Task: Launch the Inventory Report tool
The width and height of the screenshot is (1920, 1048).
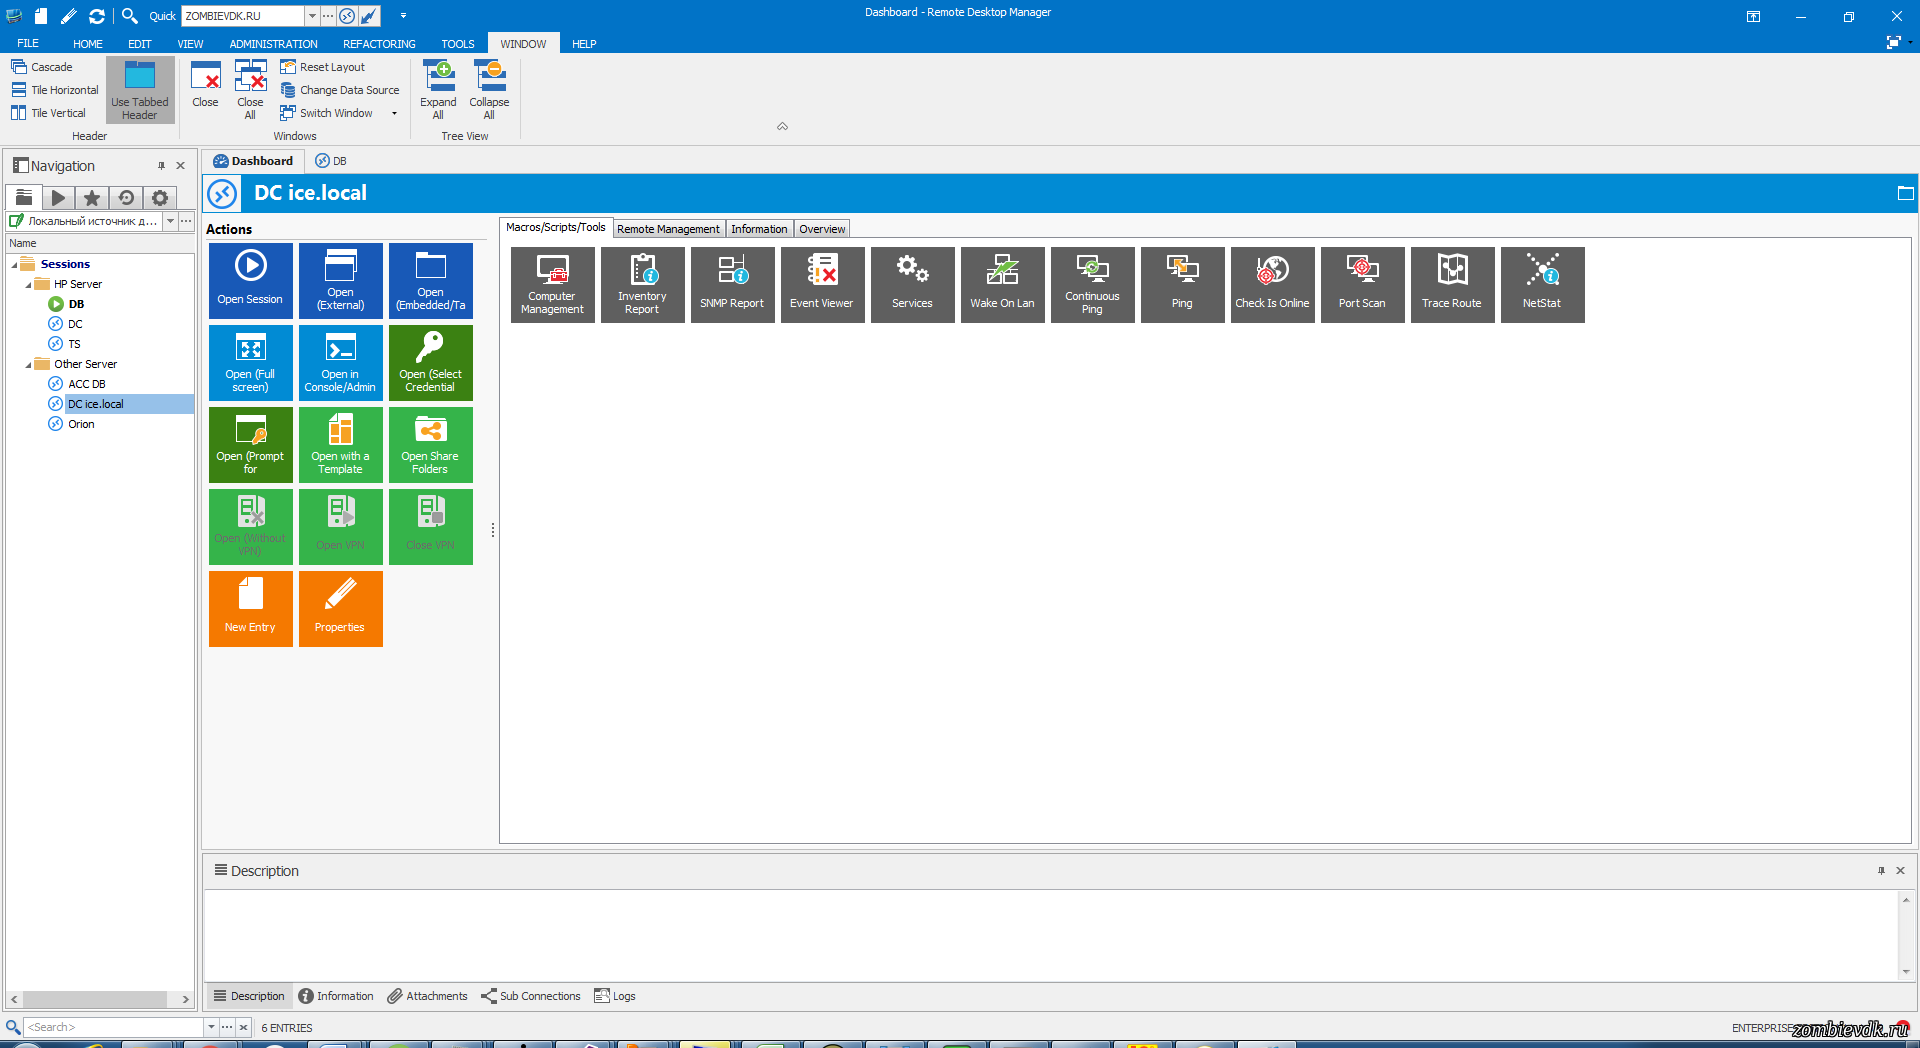Action: point(642,285)
